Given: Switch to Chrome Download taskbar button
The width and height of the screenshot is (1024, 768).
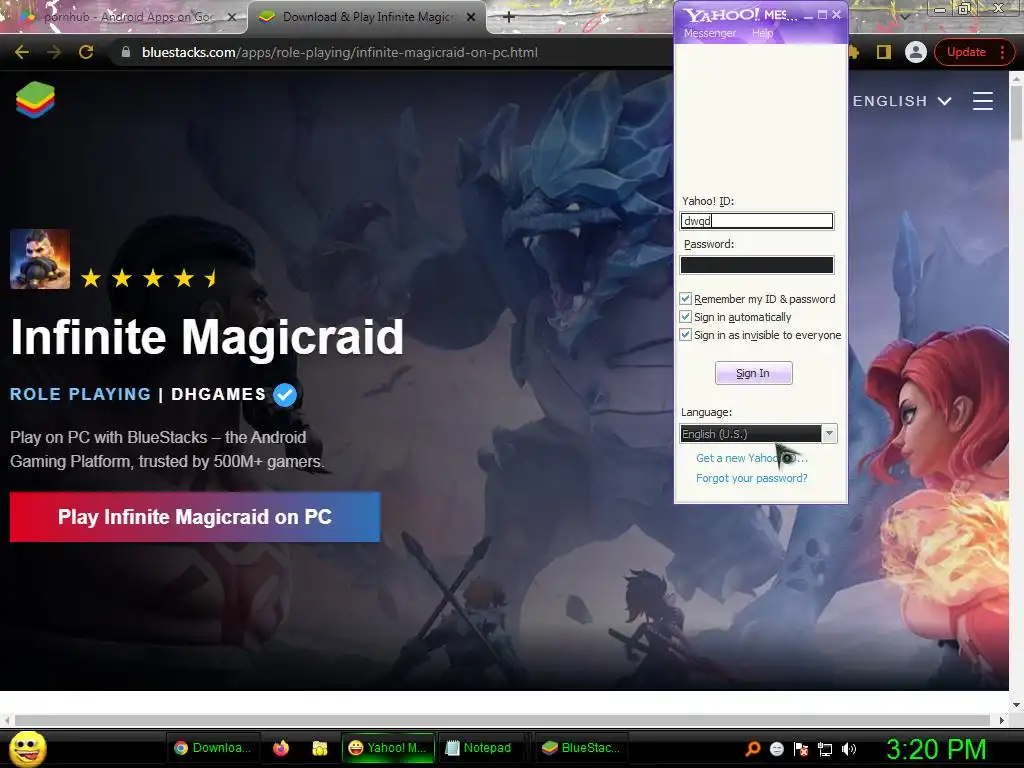Looking at the screenshot, I should coord(212,748).
